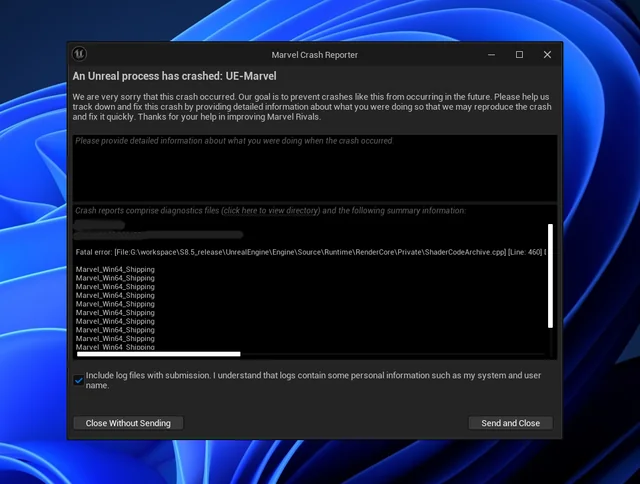Uncheck Include log files with submission
Viewport: 640px width, 484px height.
[x=79, y=380]
